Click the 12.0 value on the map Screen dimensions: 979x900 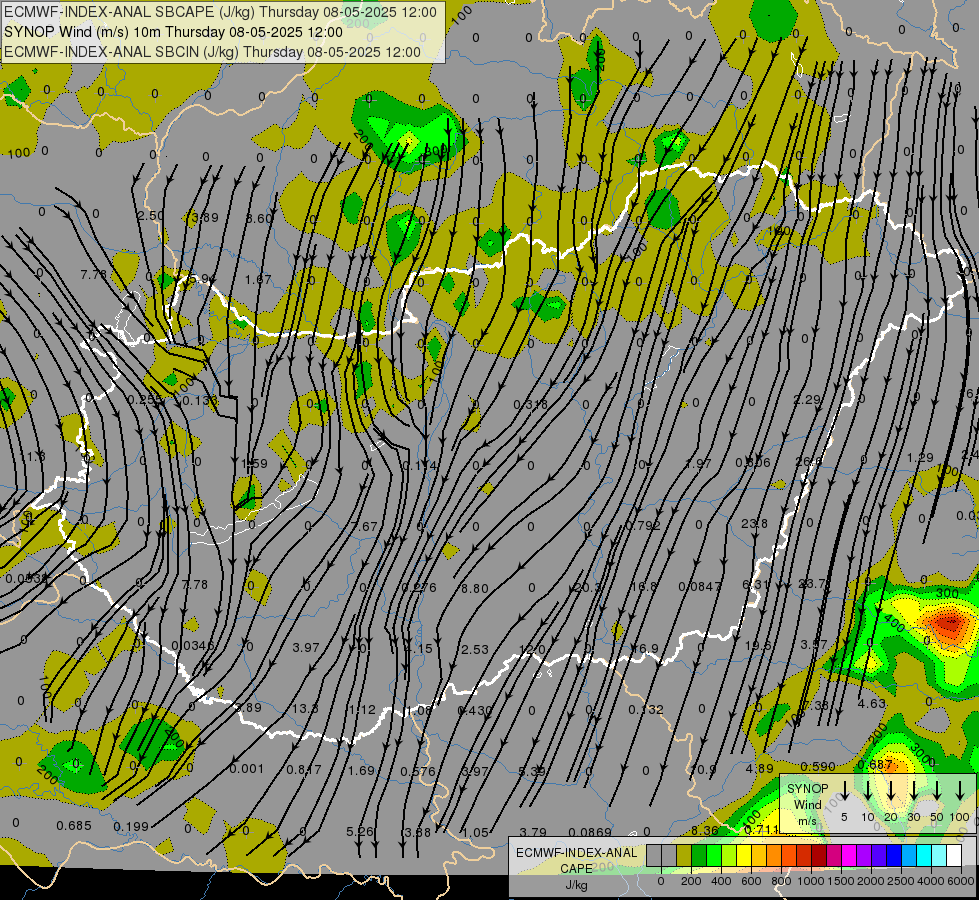pos(532,650)
